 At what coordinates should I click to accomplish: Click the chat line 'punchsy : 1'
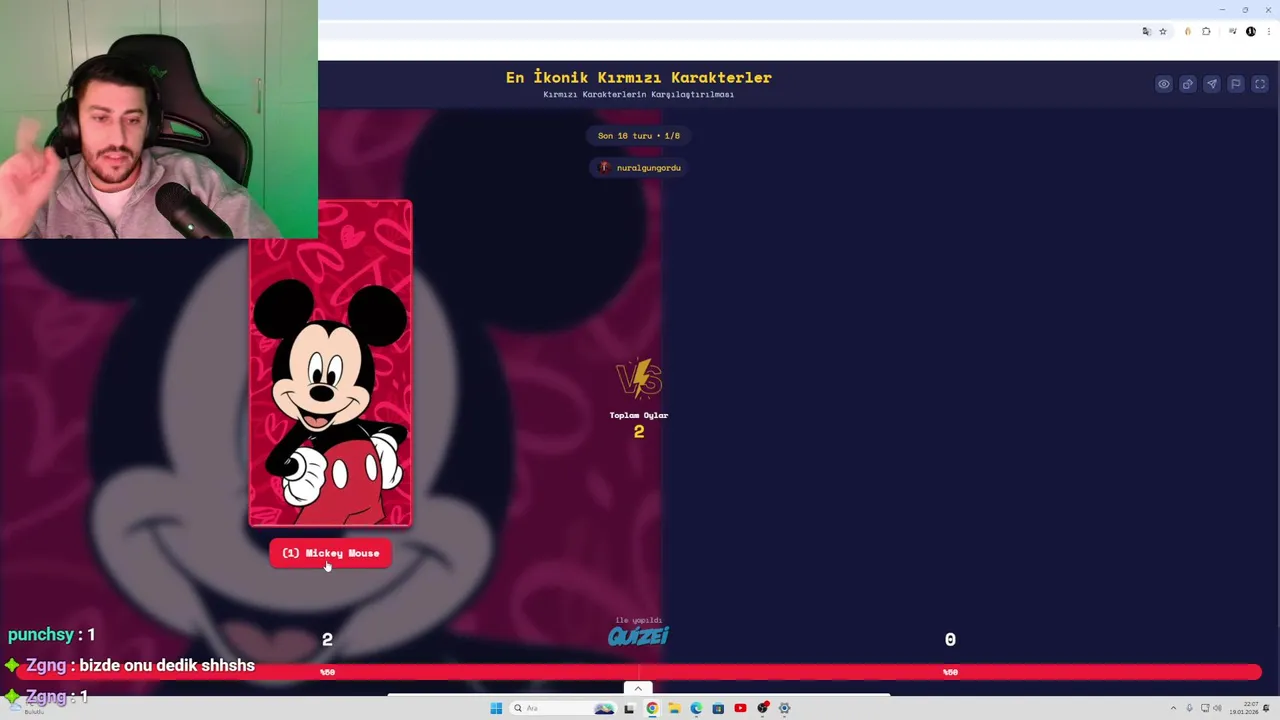click(52, 634)
